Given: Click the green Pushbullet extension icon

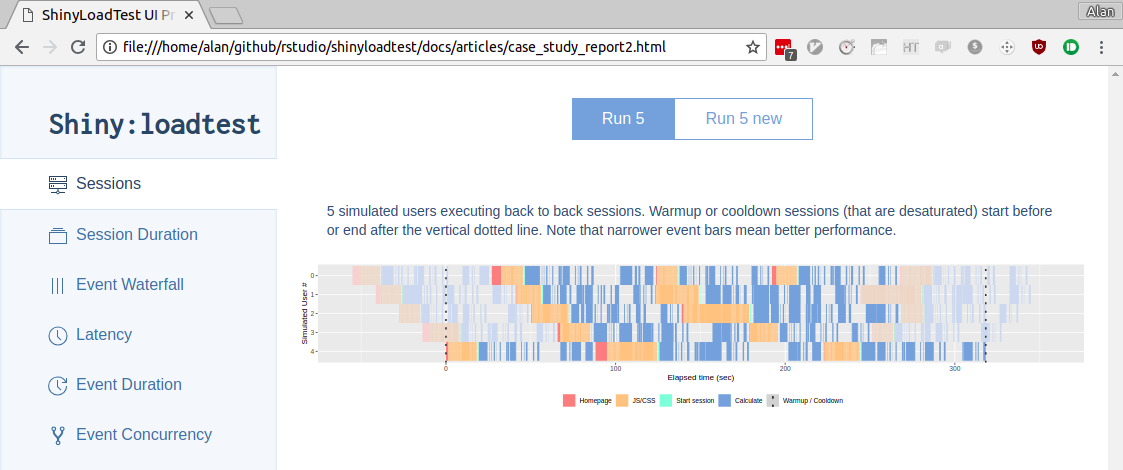Looking at the screenshot, I should click(x=1071, y=47).
